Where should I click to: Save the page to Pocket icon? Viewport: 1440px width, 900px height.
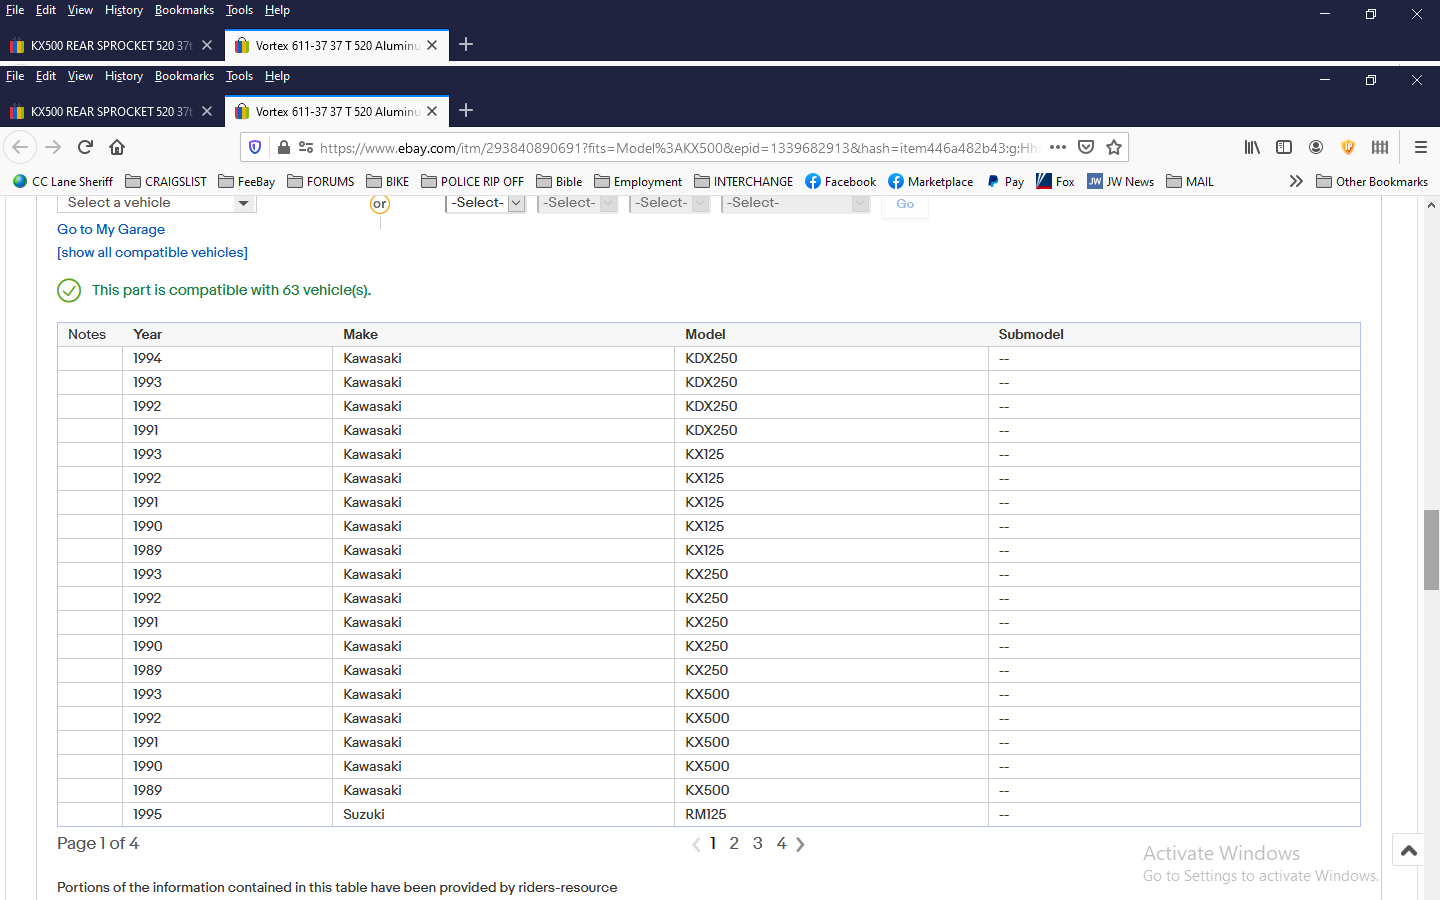1086,147
